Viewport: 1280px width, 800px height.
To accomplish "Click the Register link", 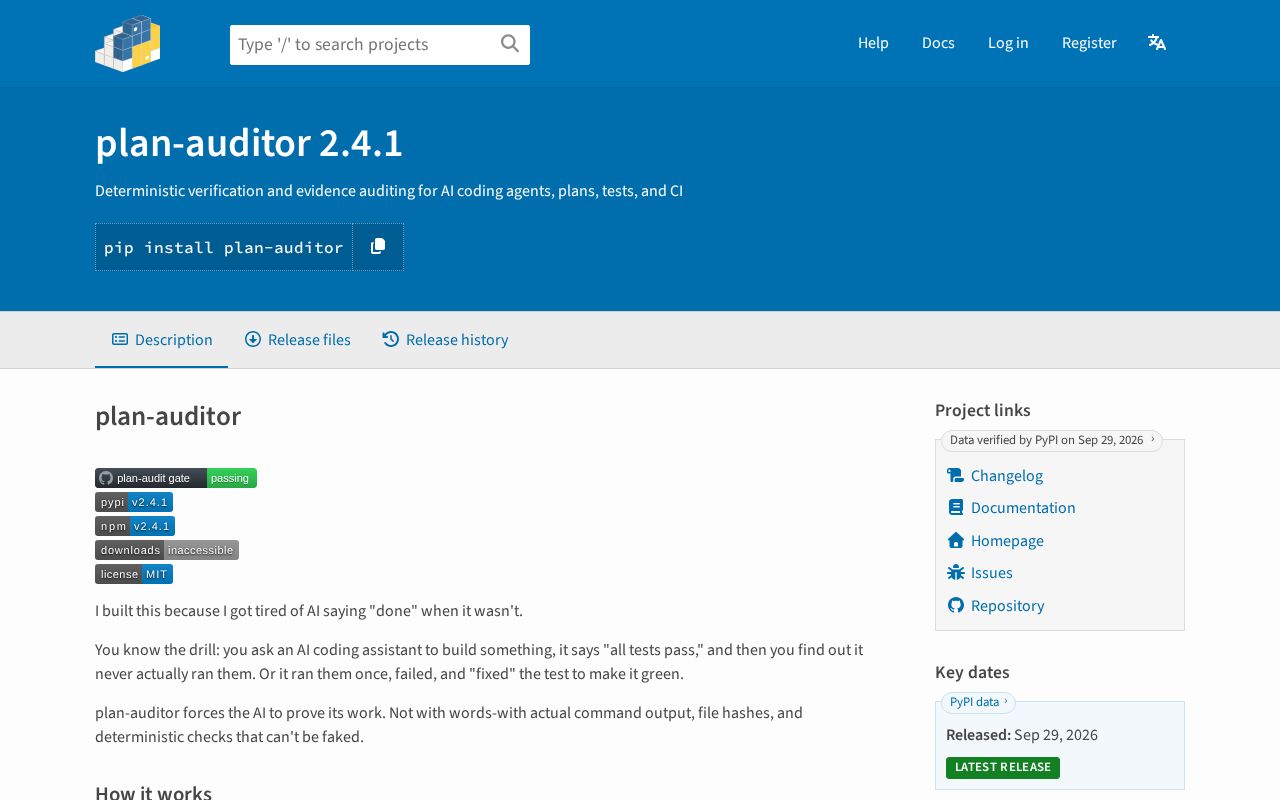I will pos(1089,43).
